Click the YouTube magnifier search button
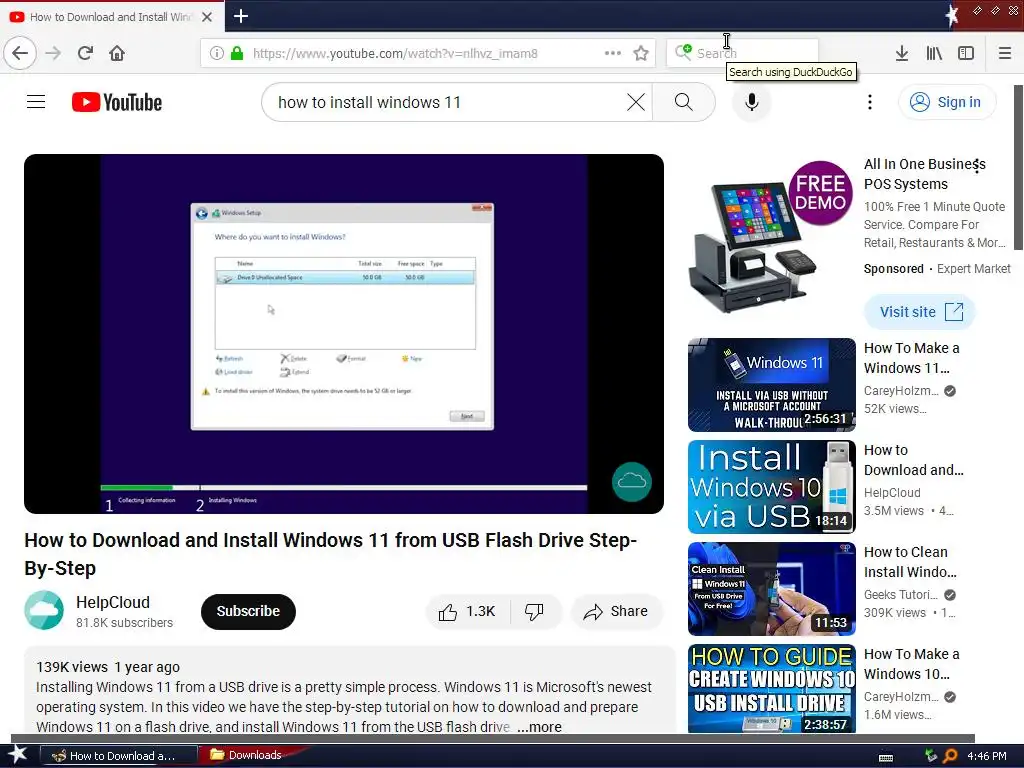The width and height of the screenshot is (1024, 768). [x=684, y=102]
